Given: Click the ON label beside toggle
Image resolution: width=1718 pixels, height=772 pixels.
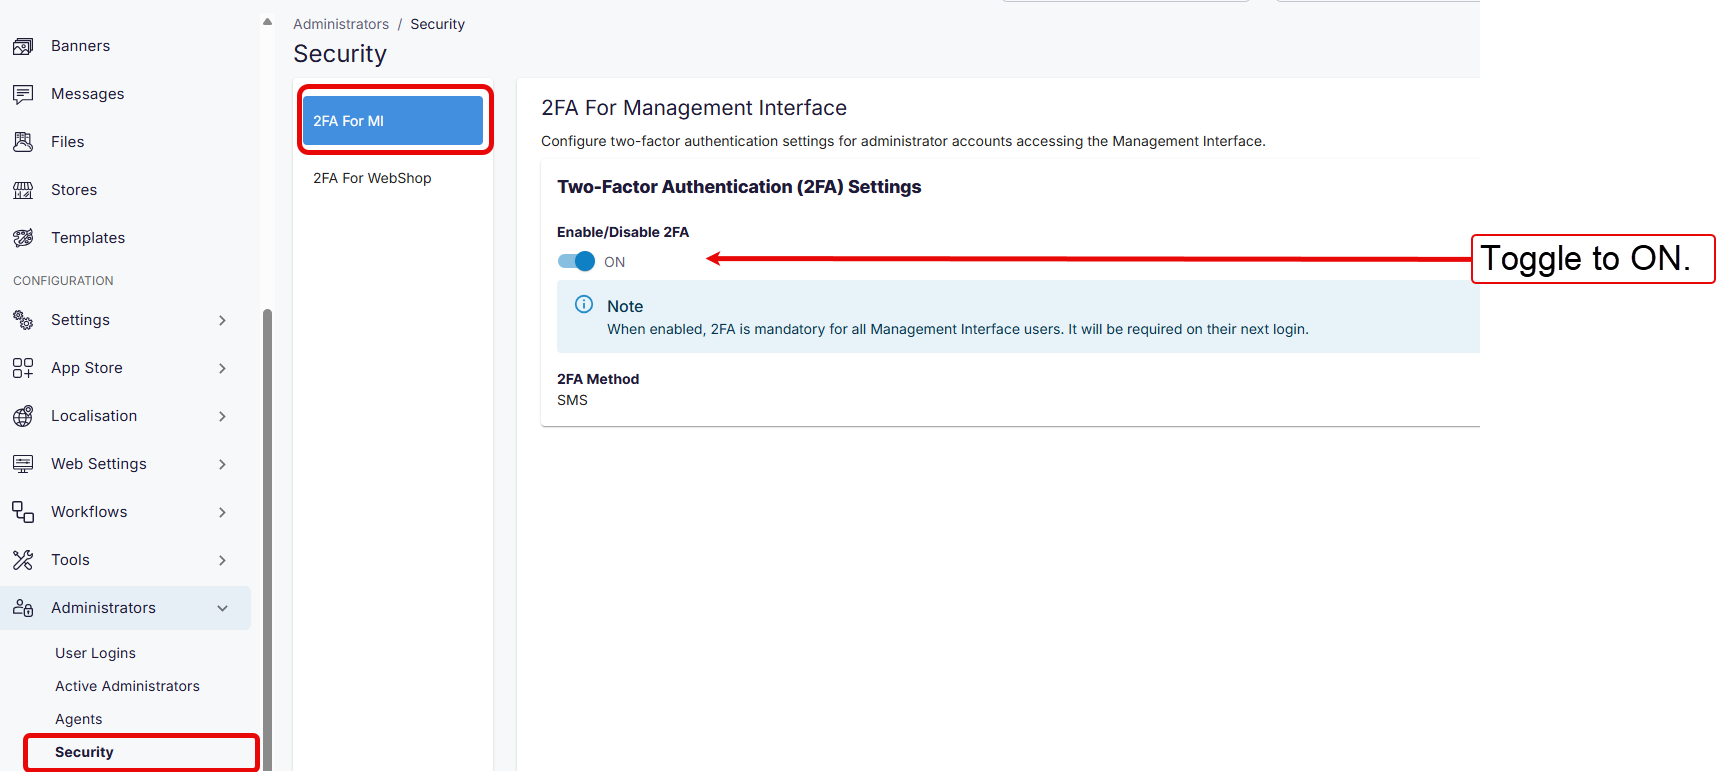Looking at the screenshot, I should (x=614, y=262).
